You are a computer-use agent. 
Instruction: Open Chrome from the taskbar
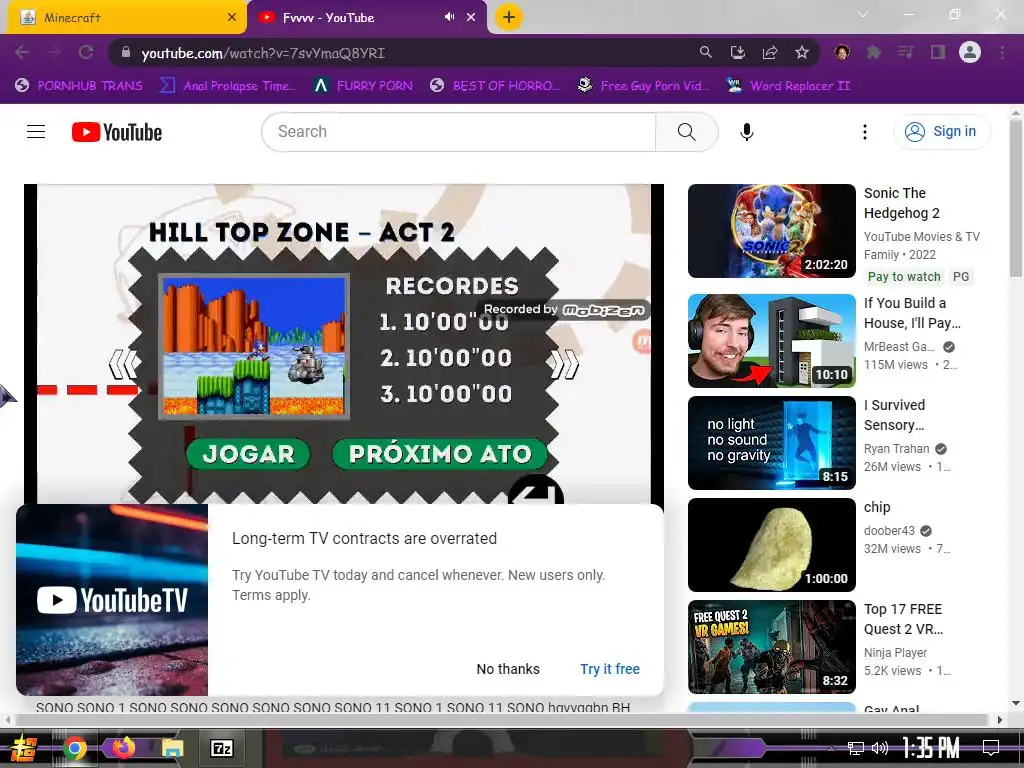[x=75, y=748]
